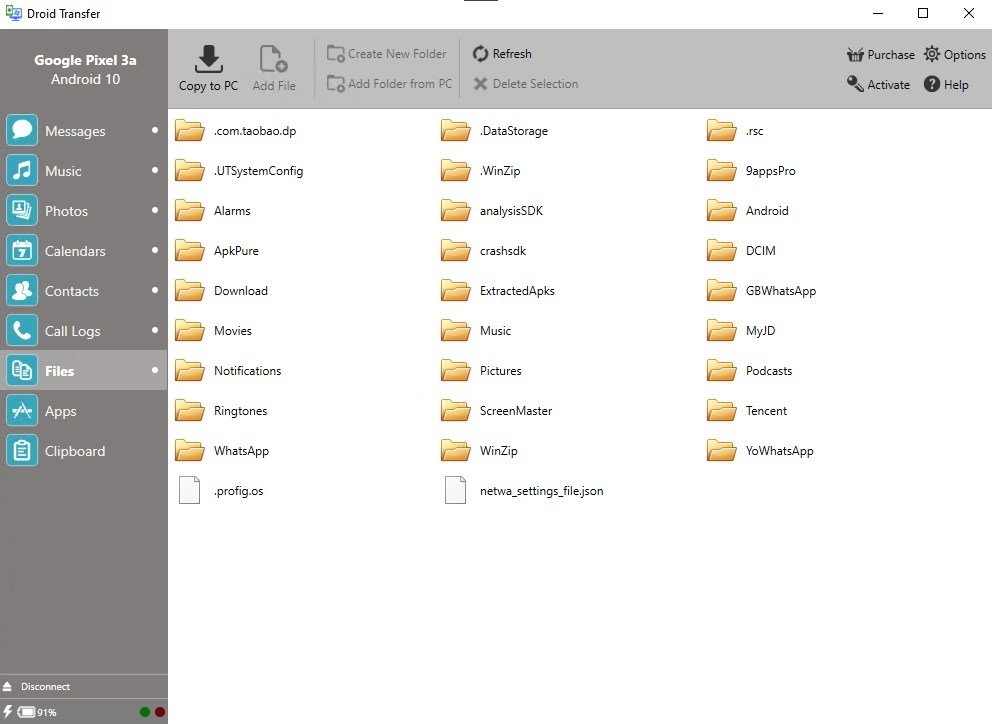Select the YoWhatsApp folder
Image resolution: width=992 pixels, height=724 pixels.
(x=760, y=451)
